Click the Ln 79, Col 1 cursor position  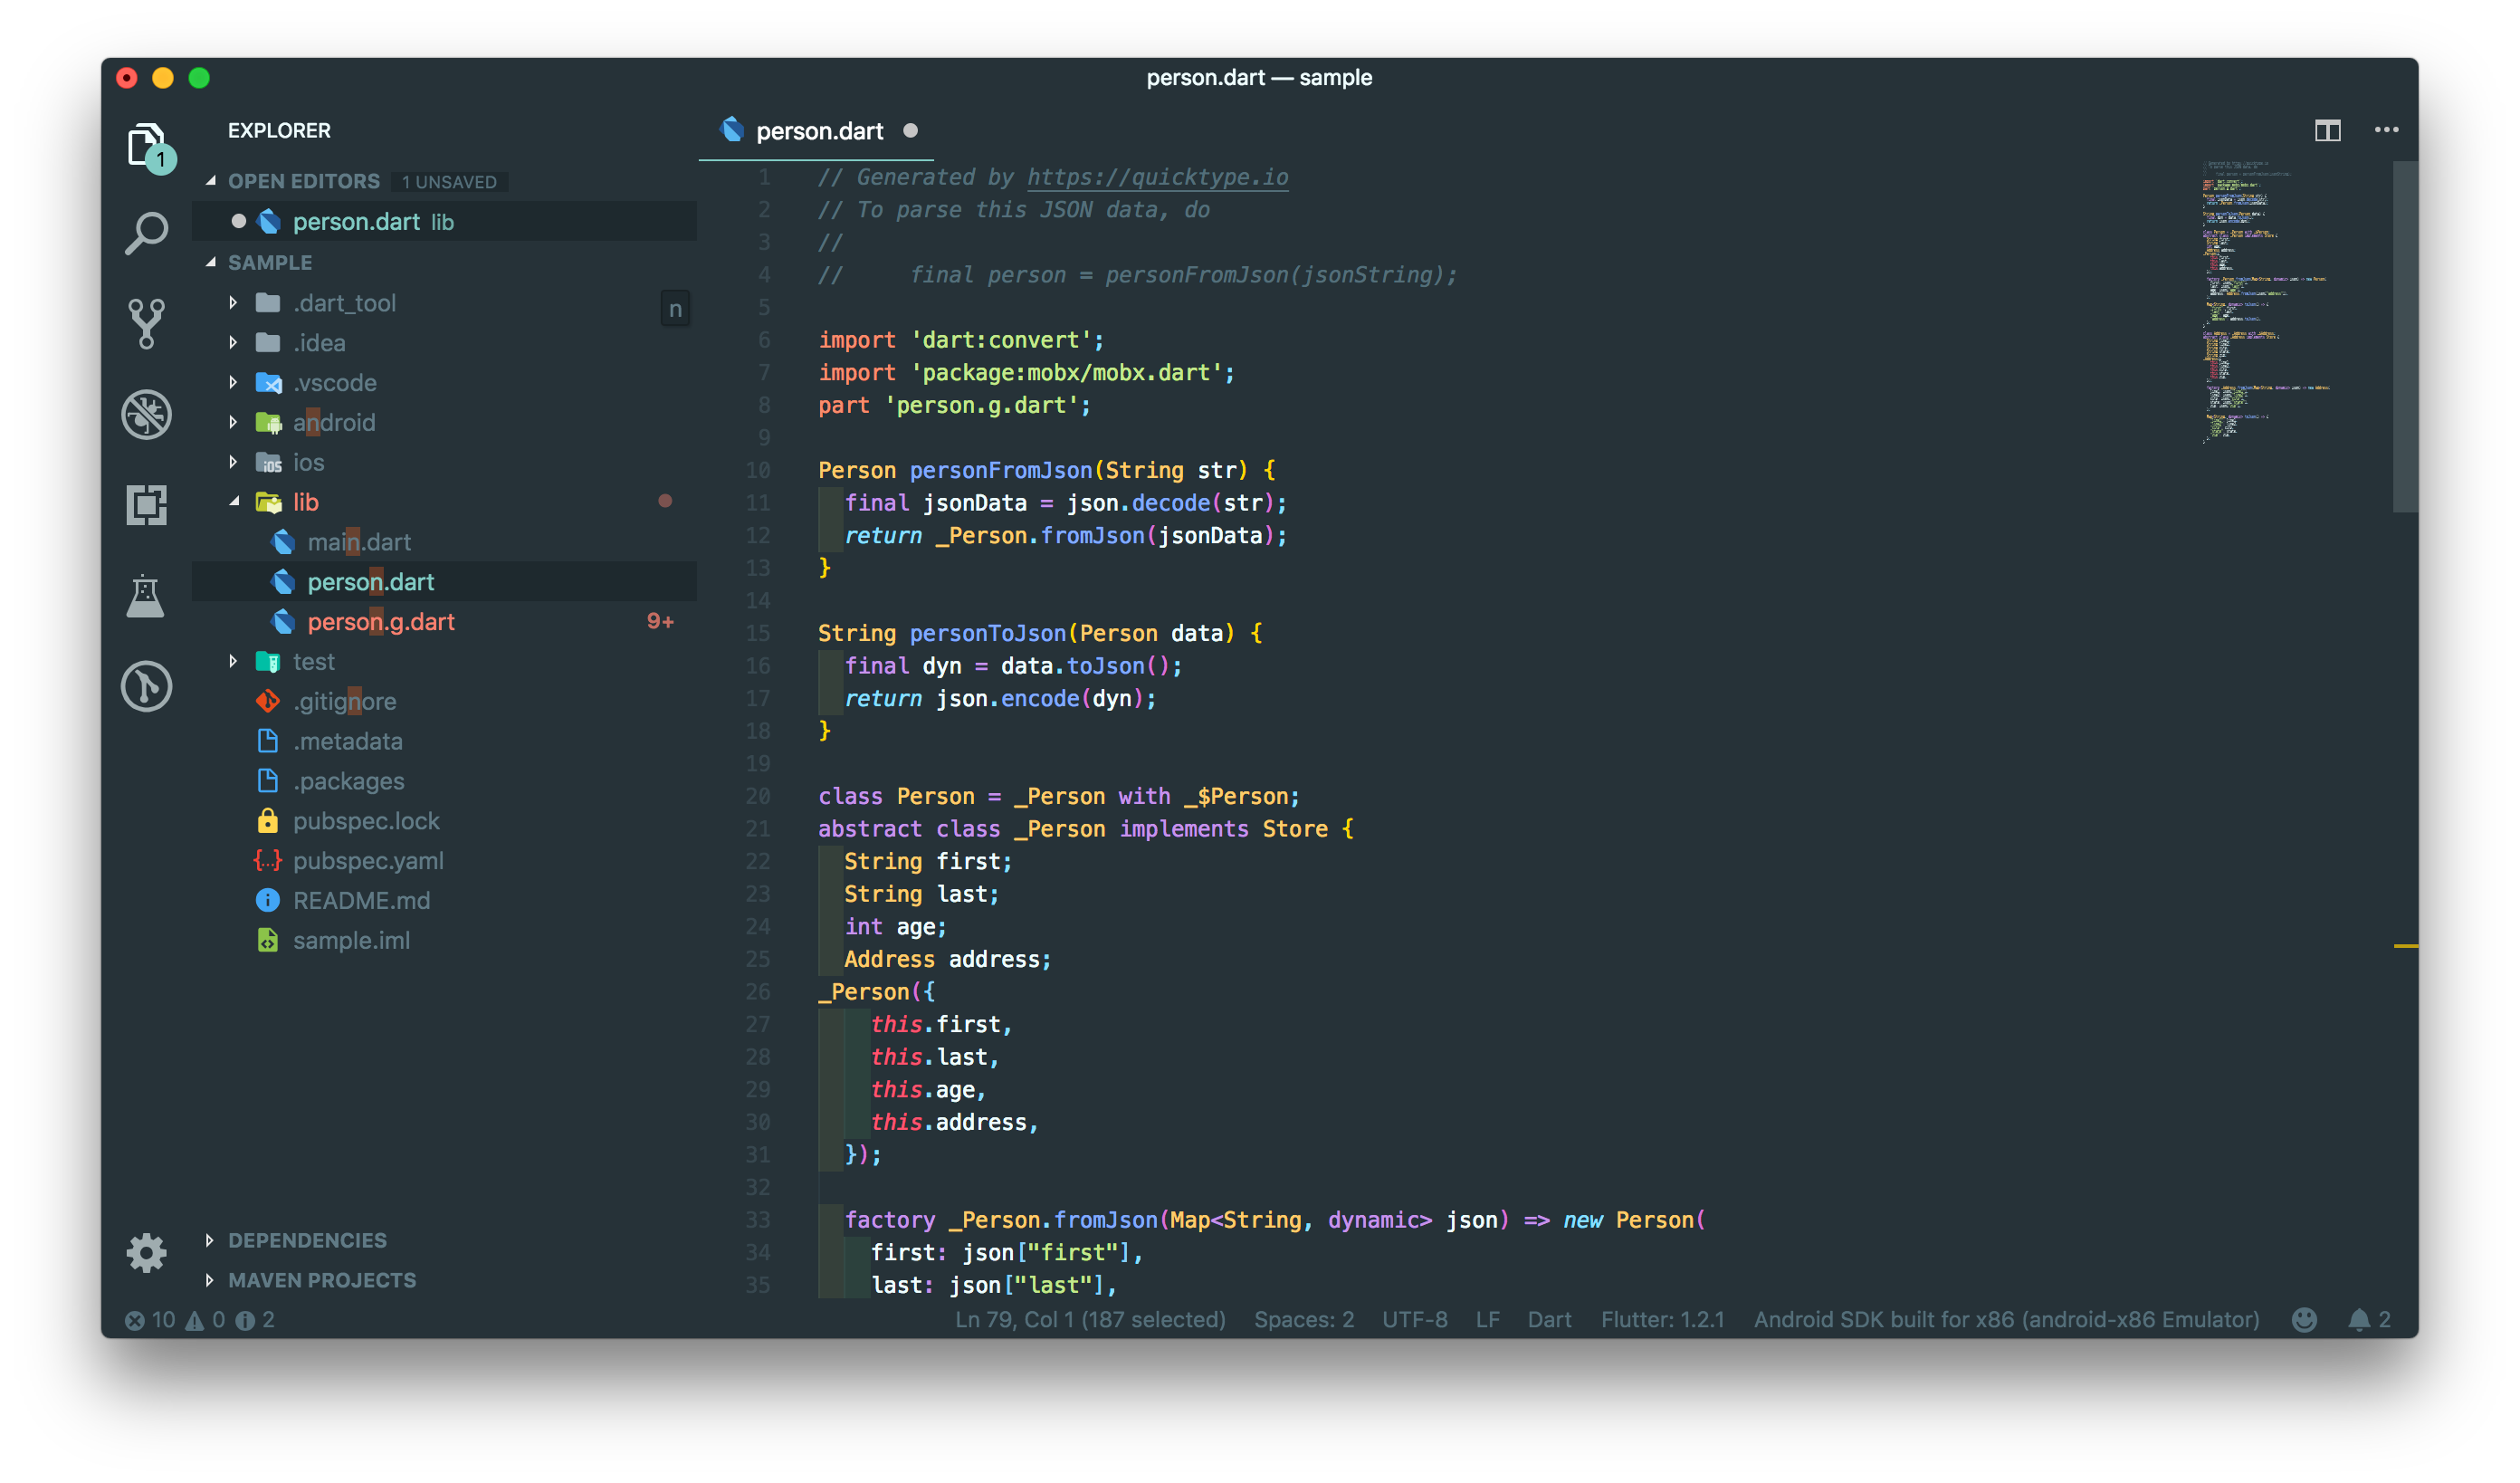[1090, 1320]
